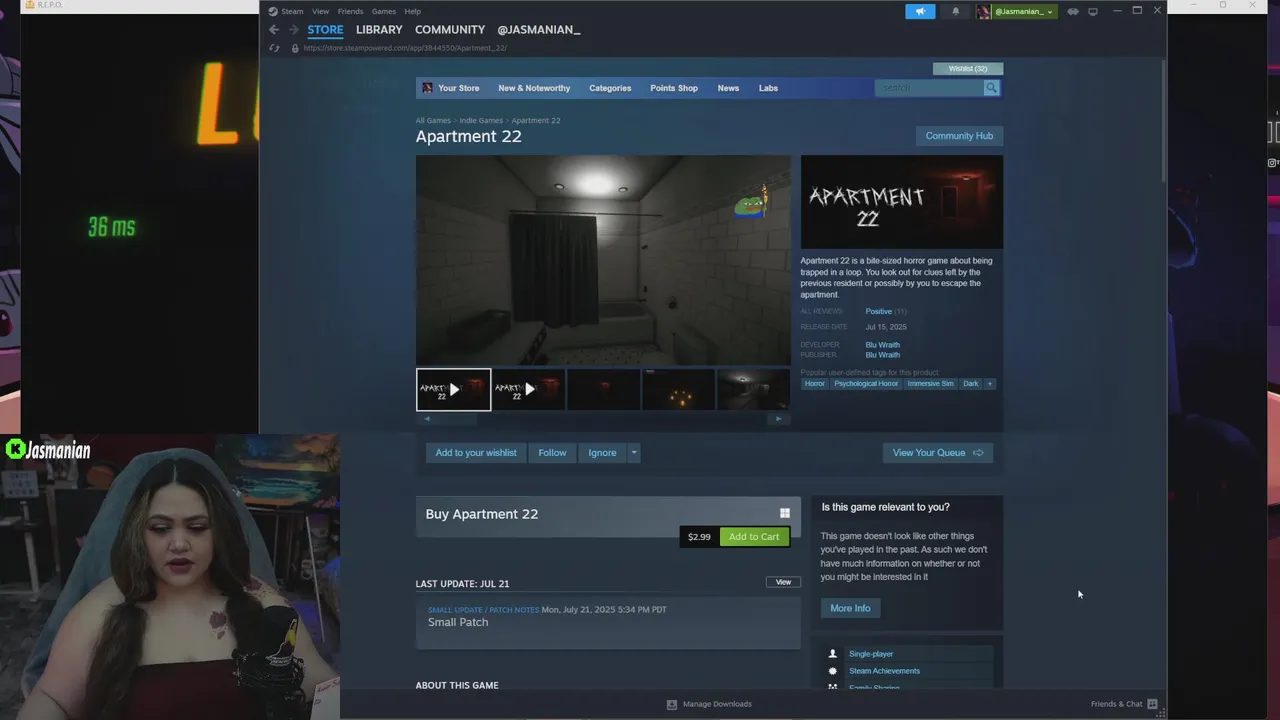Open Friends & Chat icon
This screenshot has width=1280, height=720.
1152,704
